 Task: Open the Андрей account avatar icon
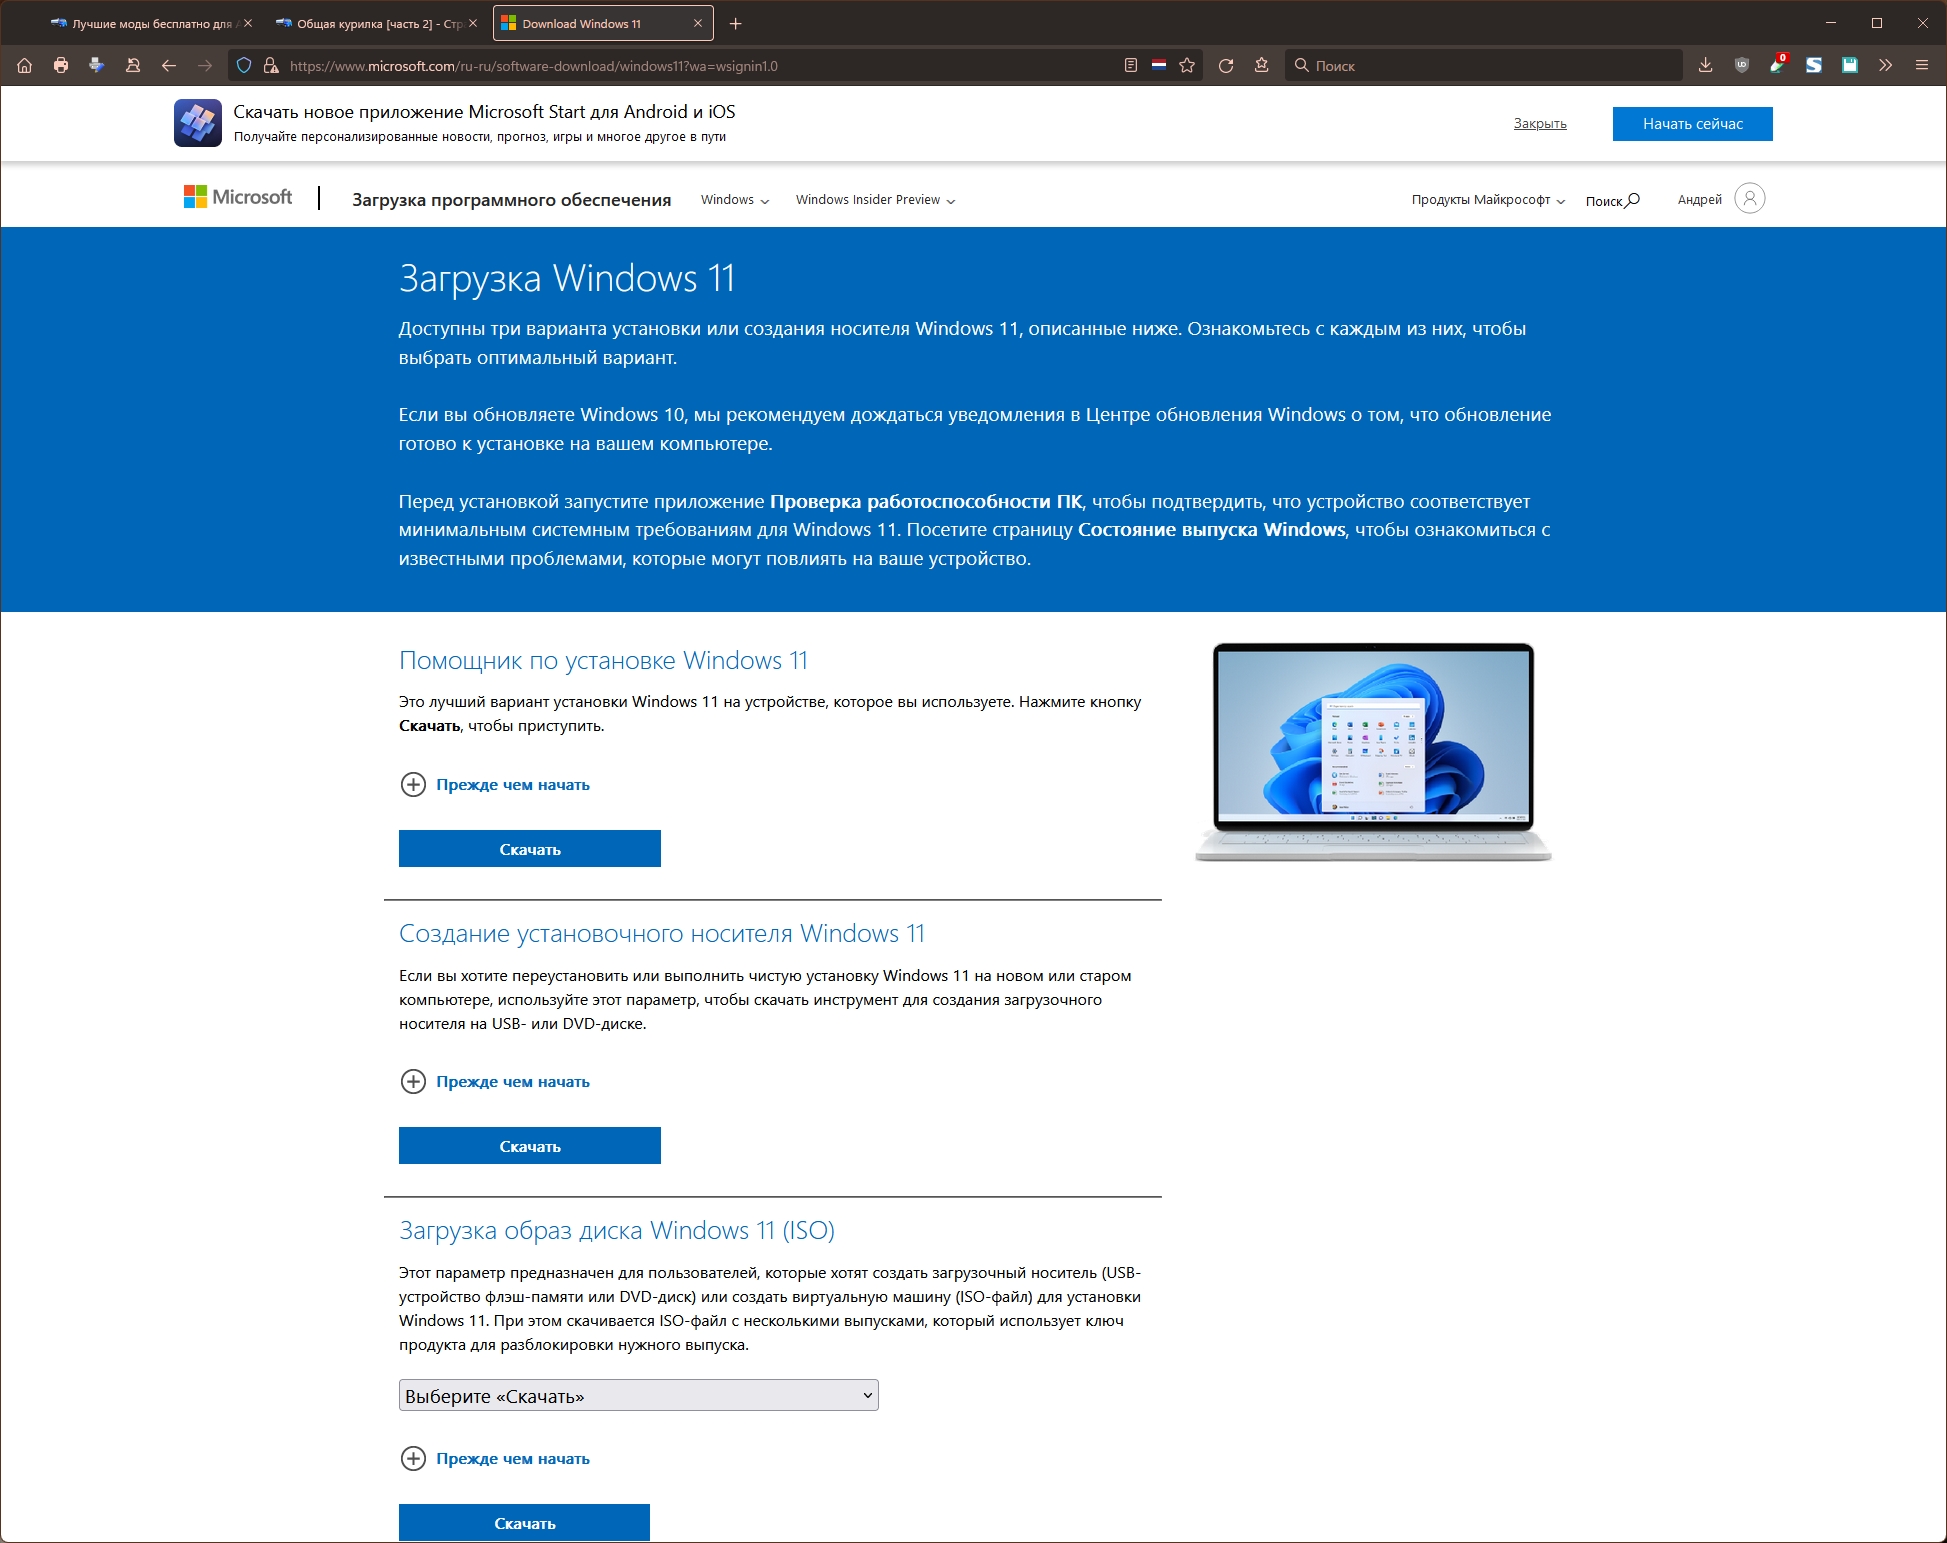pos(1750,198)
